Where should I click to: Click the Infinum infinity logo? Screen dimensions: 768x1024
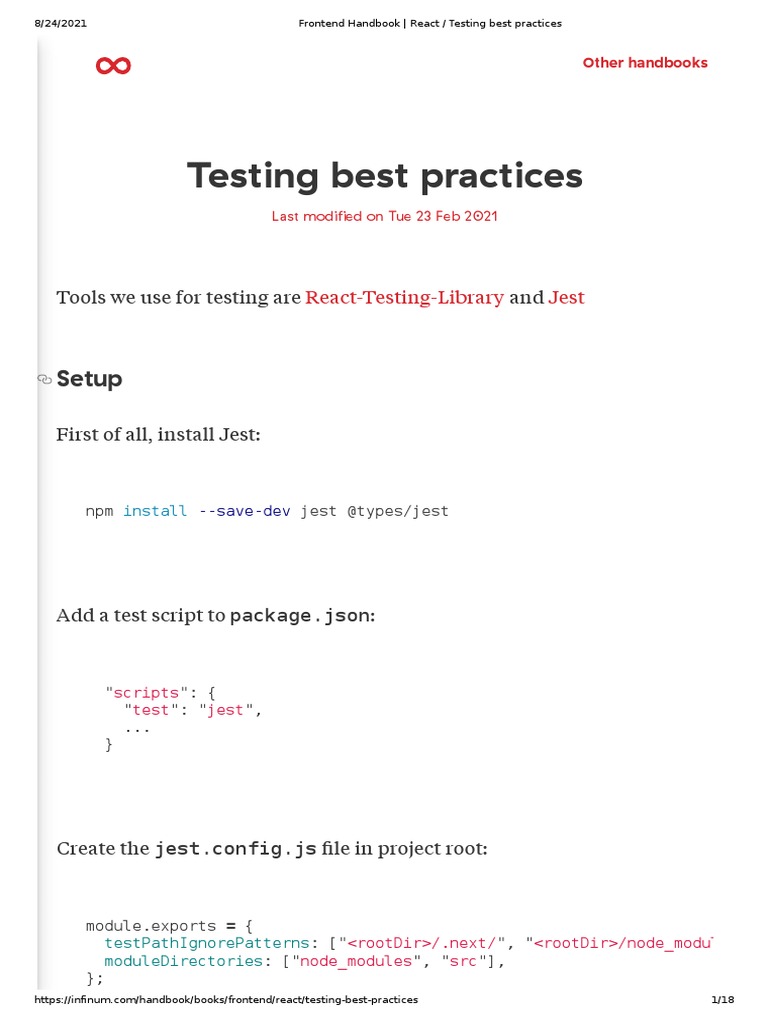click(113, 66)
